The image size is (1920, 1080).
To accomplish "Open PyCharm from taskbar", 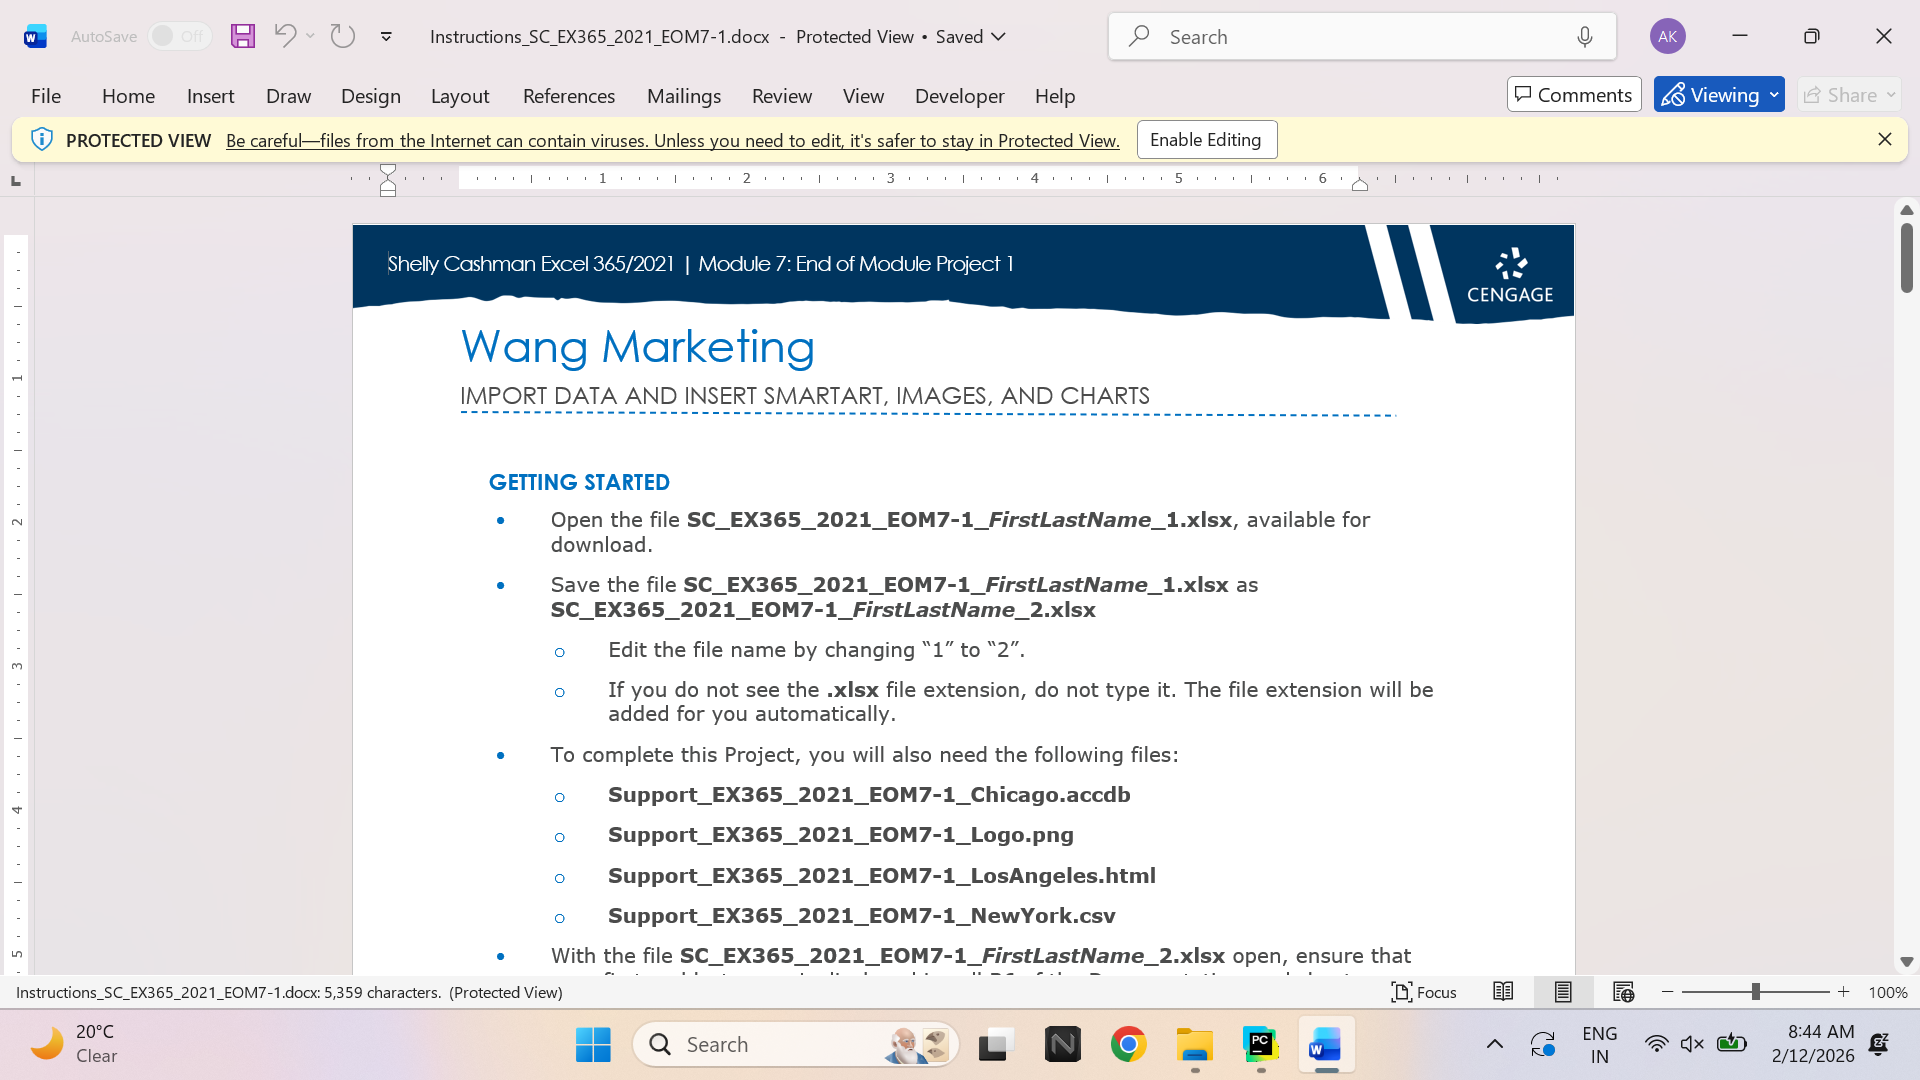I will (x=1261, y=1045).
